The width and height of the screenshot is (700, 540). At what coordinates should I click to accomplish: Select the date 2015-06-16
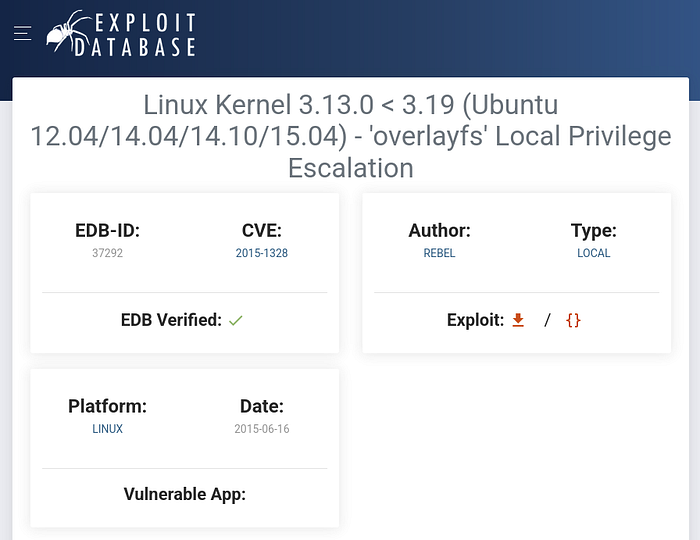(262, 429)
